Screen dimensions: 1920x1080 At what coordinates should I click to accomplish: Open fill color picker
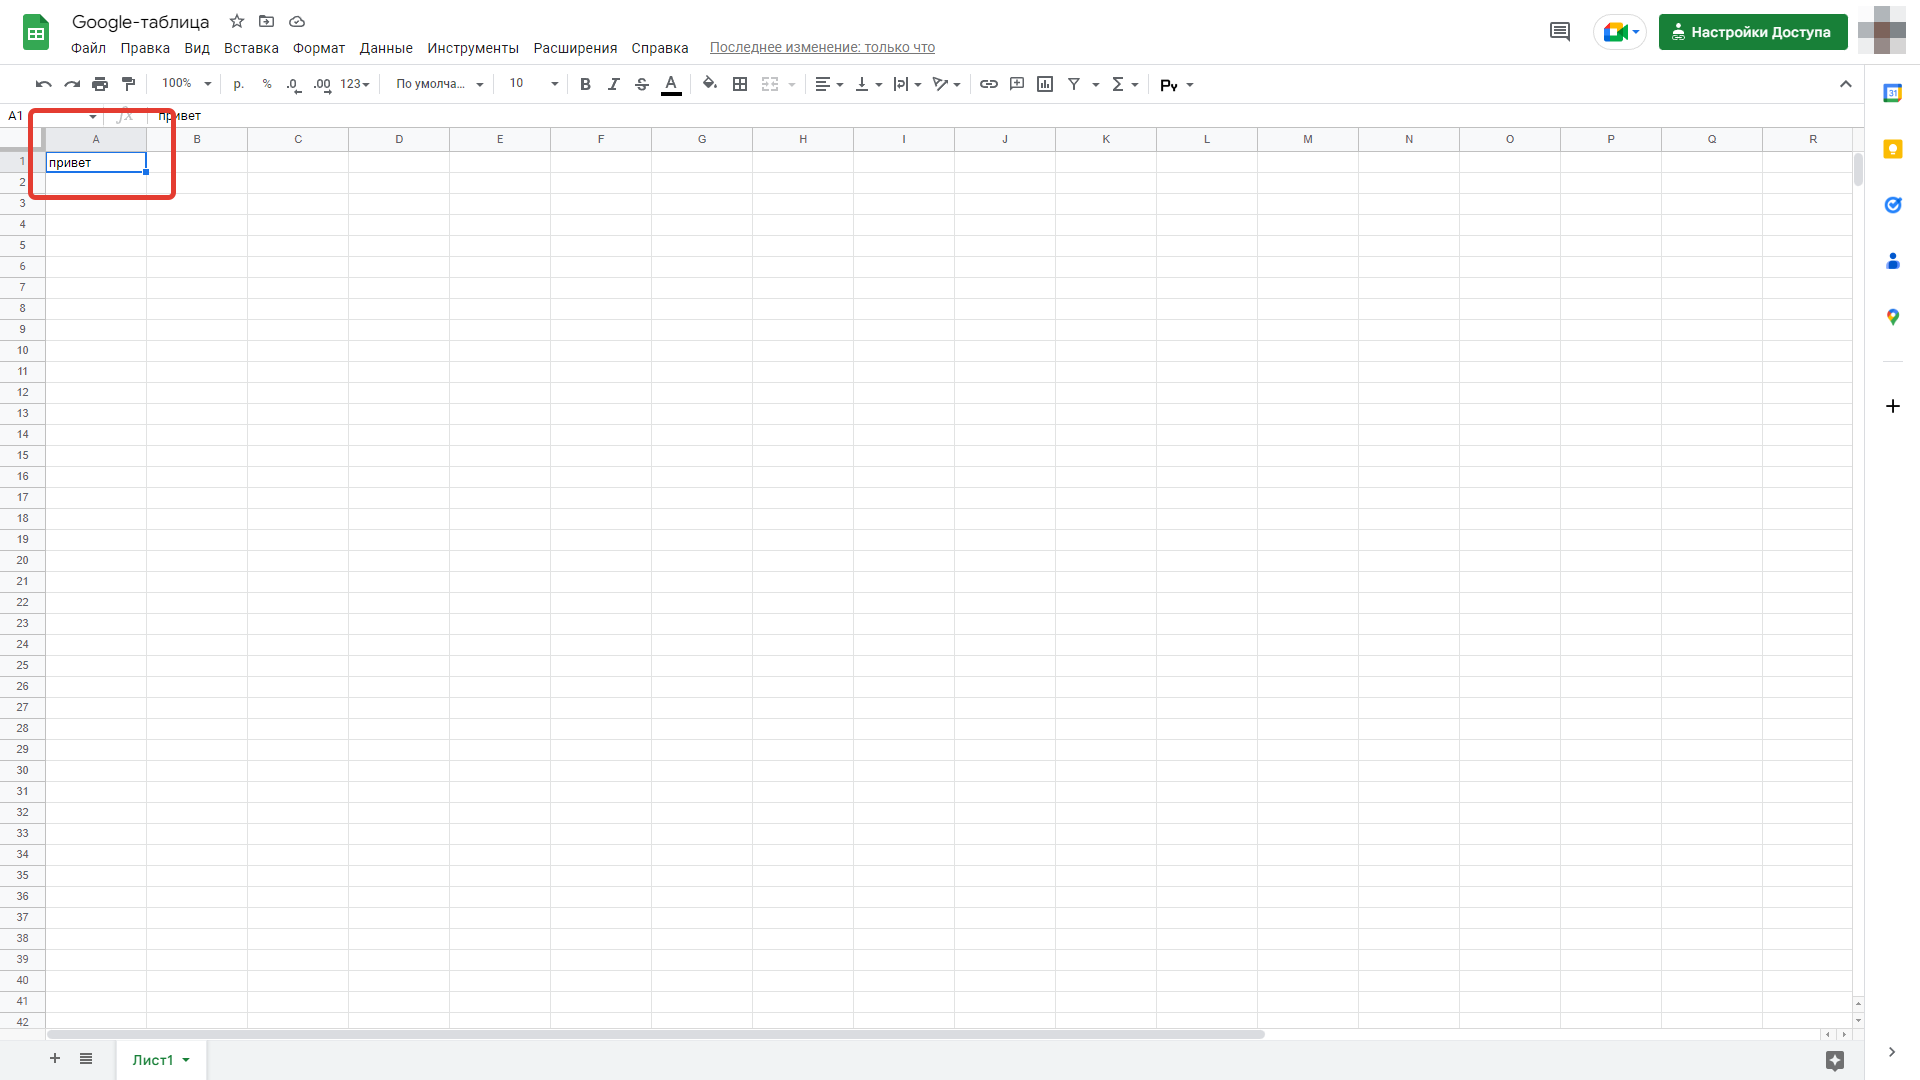coord(709,84)
